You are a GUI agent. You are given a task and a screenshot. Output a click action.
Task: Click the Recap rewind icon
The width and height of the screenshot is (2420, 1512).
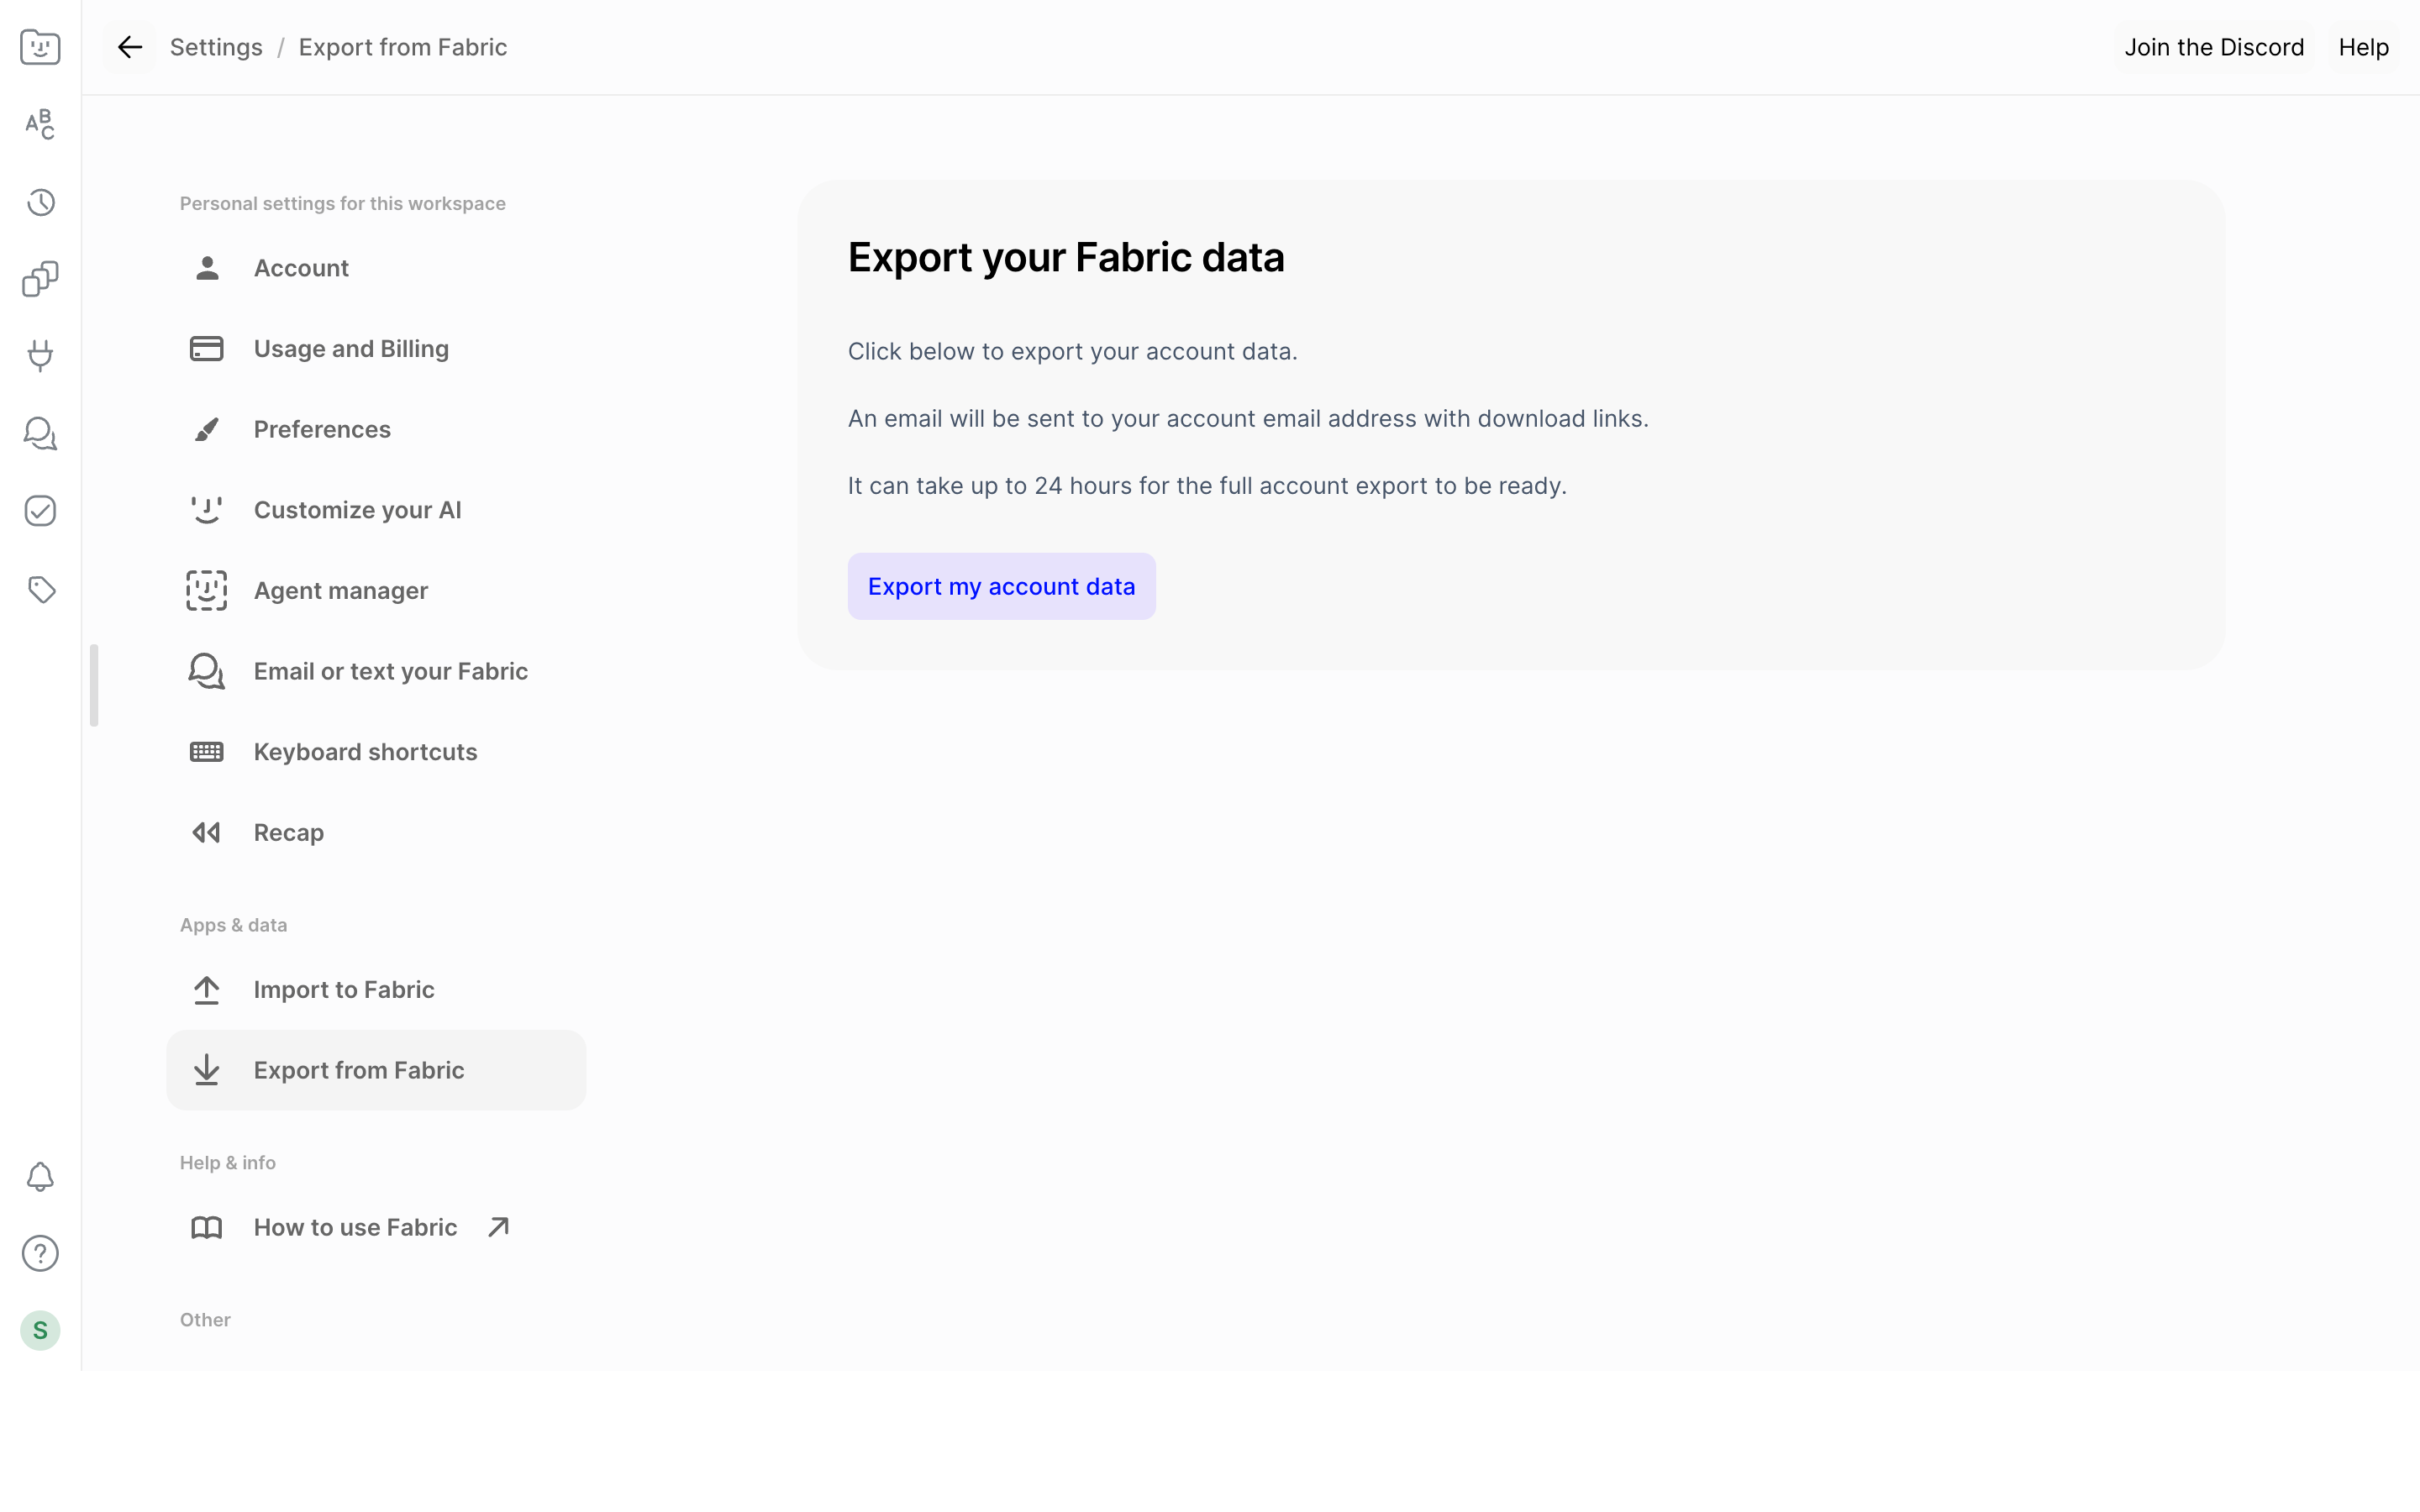tap(207, 832)
